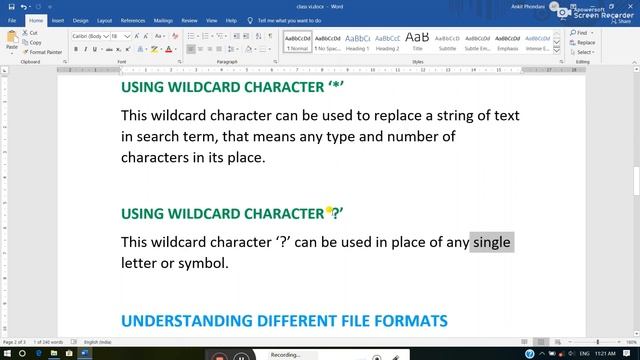Show paragraph marks (pilcrow)
The image size is (640, 360).
click(270, 36)
